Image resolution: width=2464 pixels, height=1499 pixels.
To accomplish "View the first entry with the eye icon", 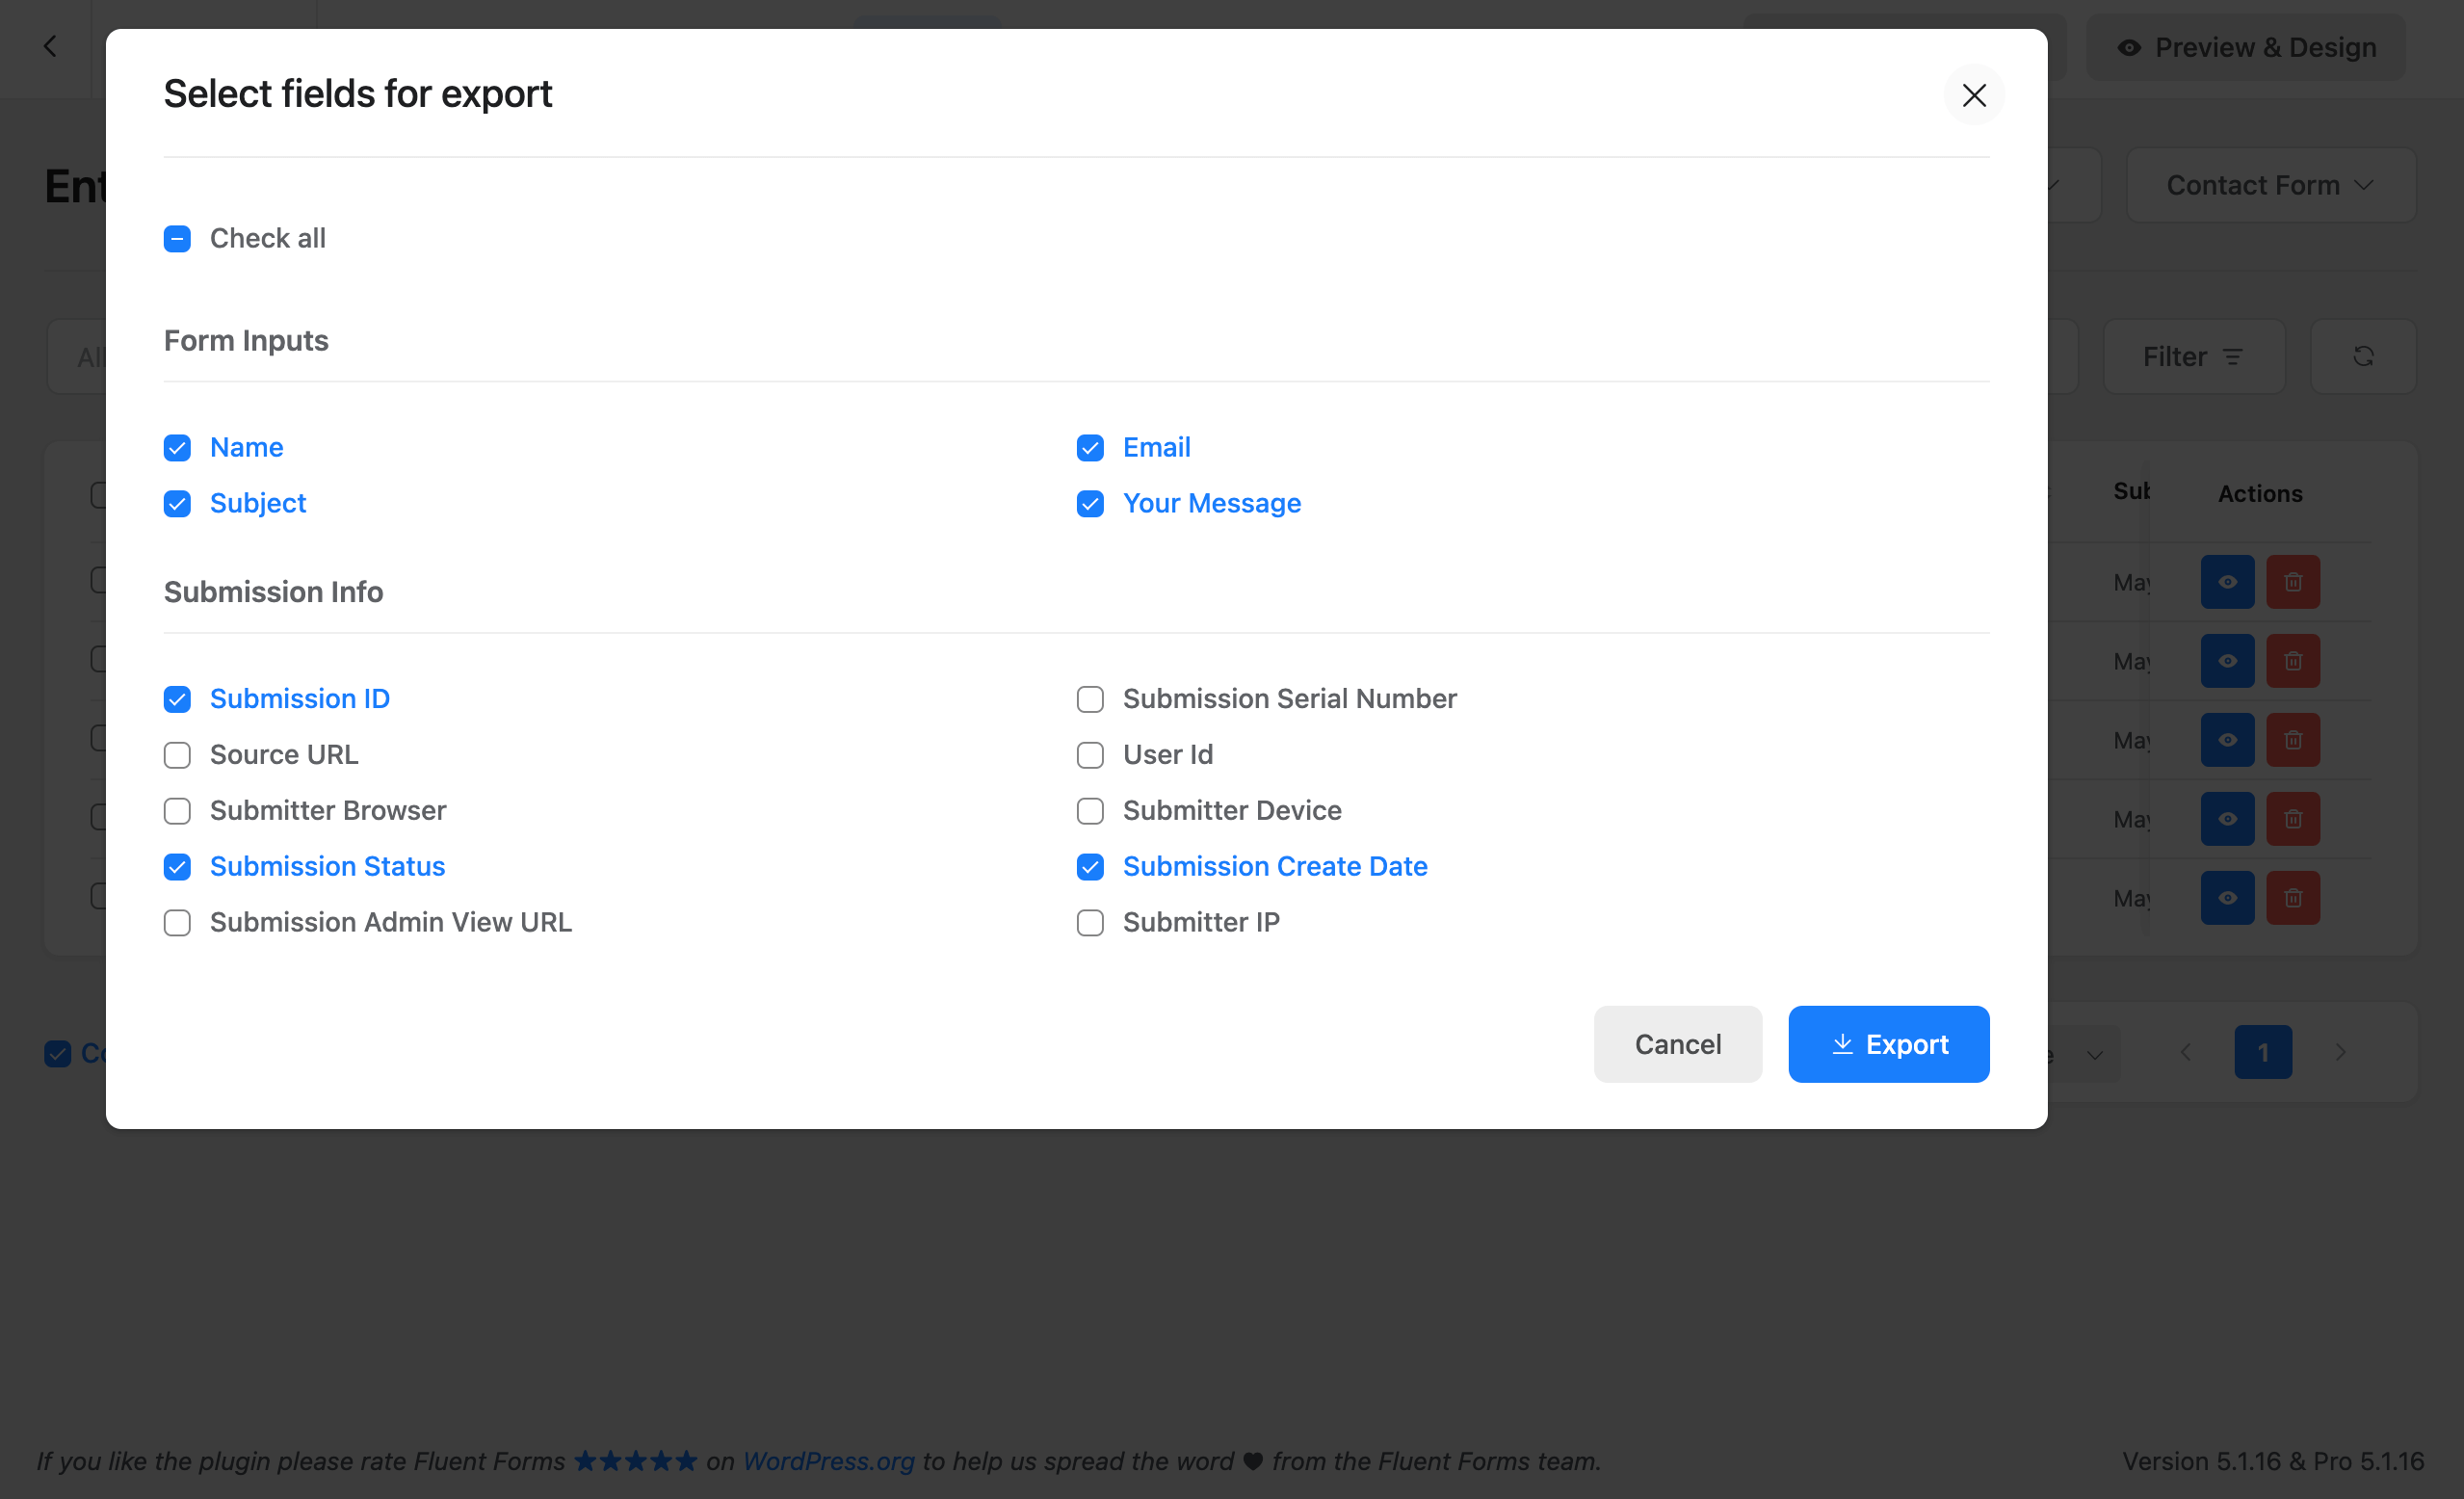I will click(2227, 581).
